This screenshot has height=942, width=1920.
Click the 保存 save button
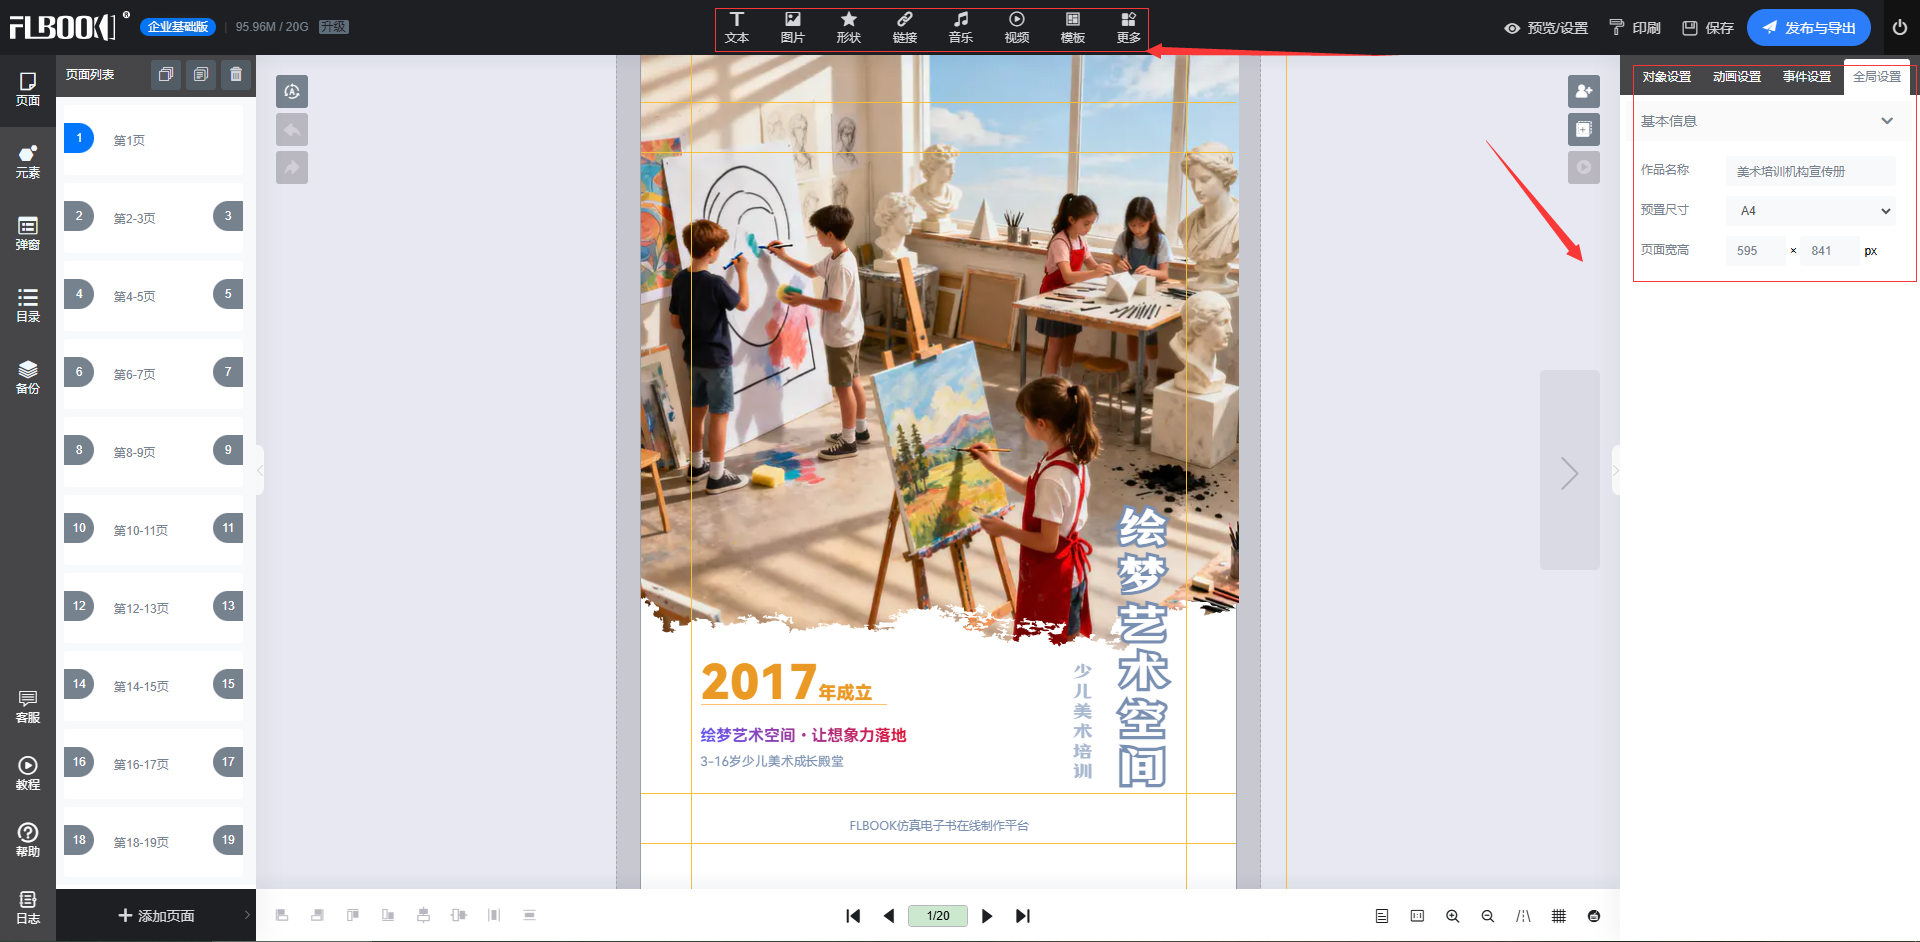click(1708, 28)
